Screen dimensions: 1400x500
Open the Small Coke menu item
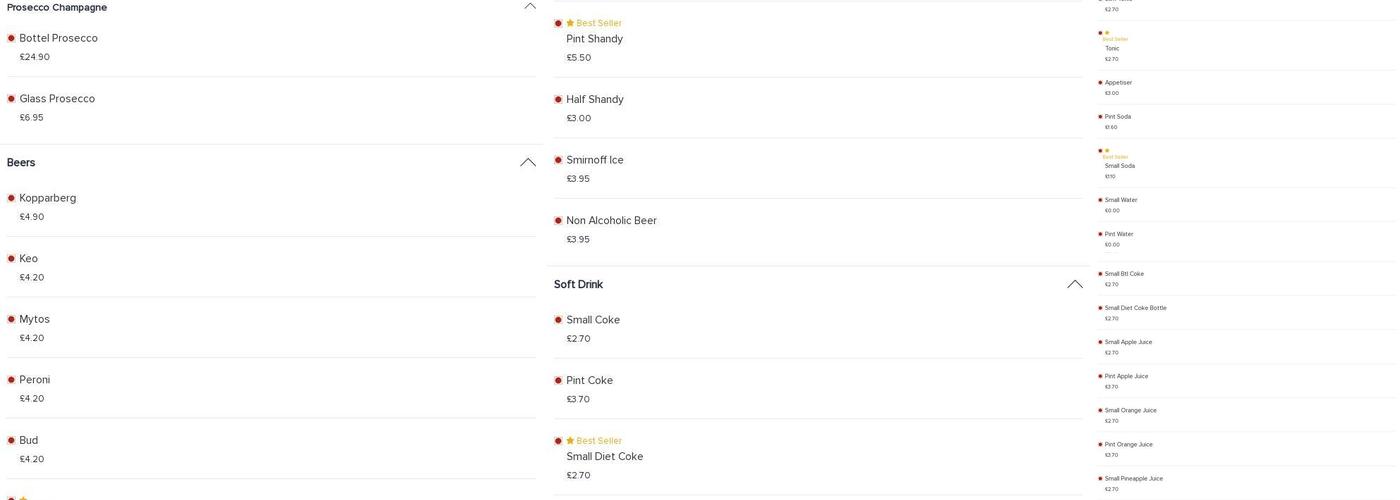pos(593,320)
